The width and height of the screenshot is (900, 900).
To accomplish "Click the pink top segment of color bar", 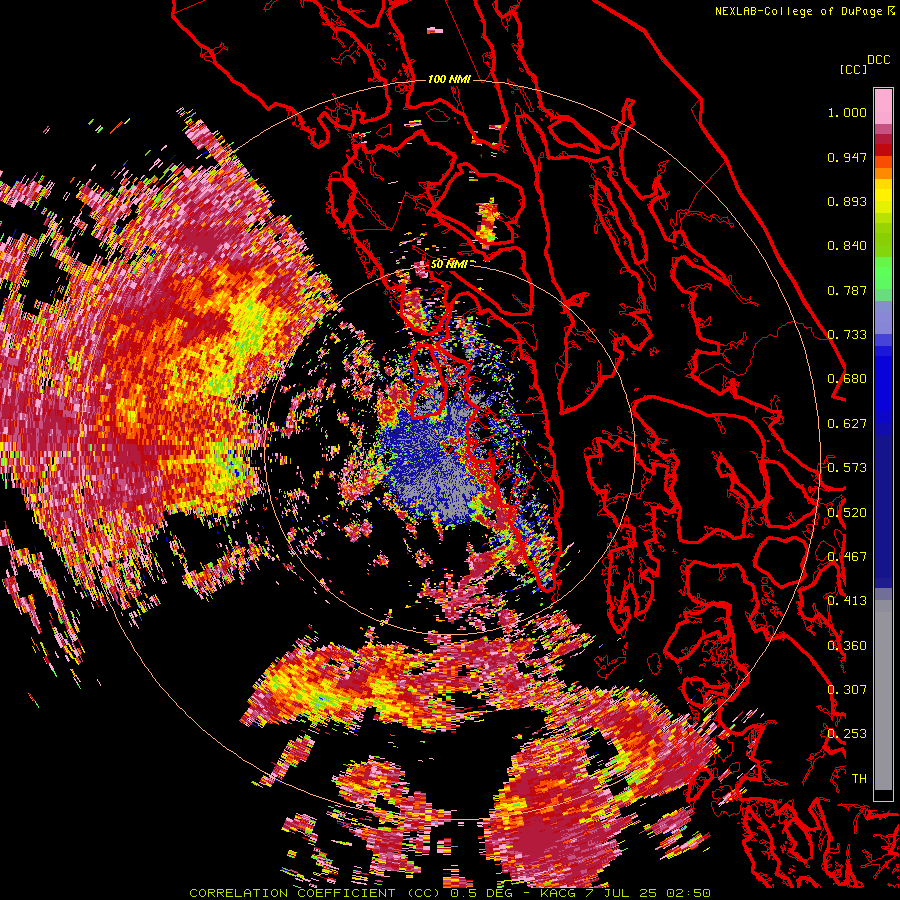I will coord(883,106).
